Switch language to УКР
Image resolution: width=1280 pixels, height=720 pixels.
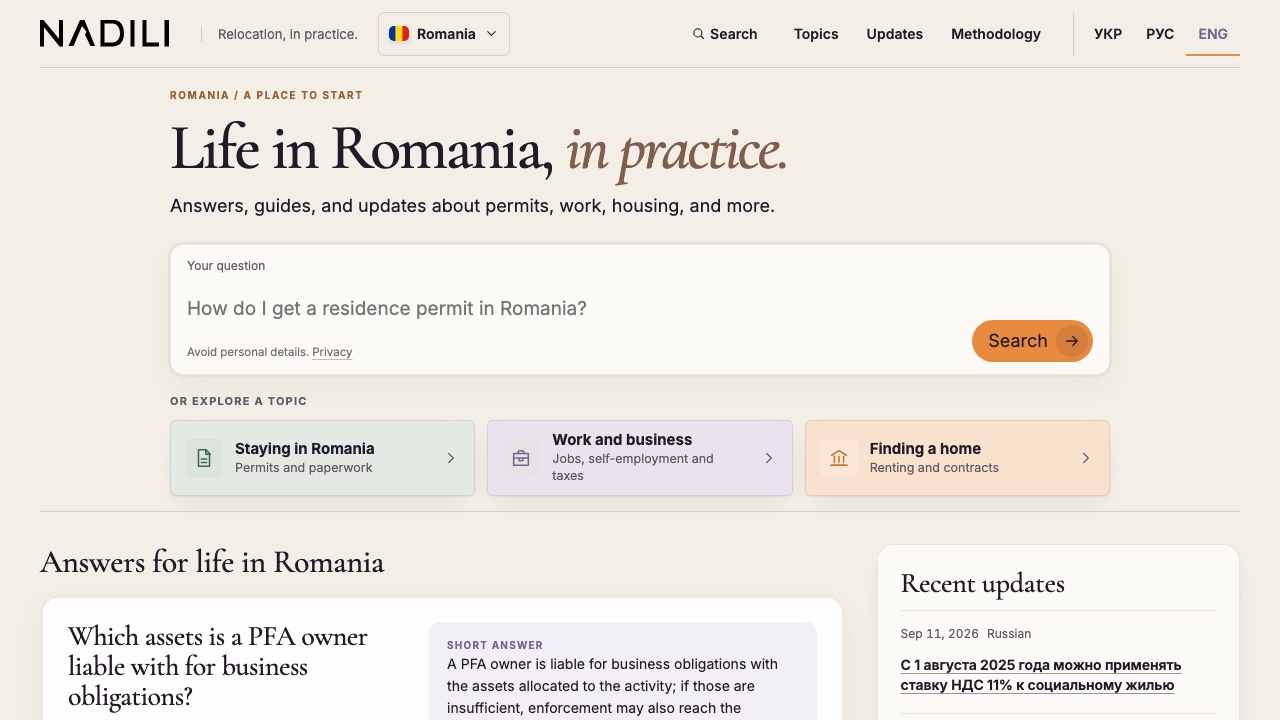coord(1108,34)
